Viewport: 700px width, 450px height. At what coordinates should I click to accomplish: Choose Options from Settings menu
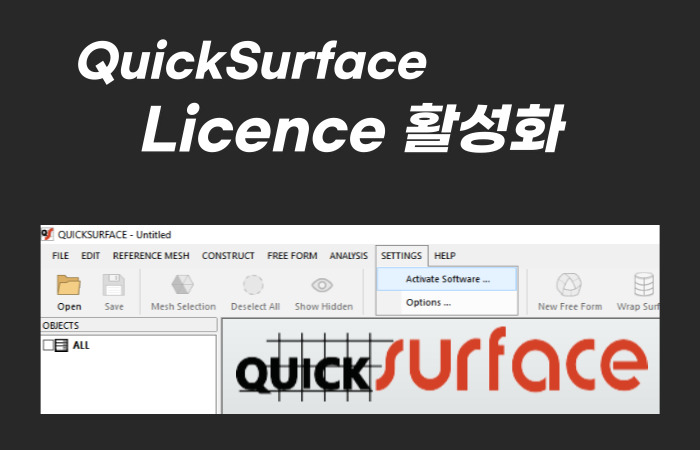click(x=447, y=302)
